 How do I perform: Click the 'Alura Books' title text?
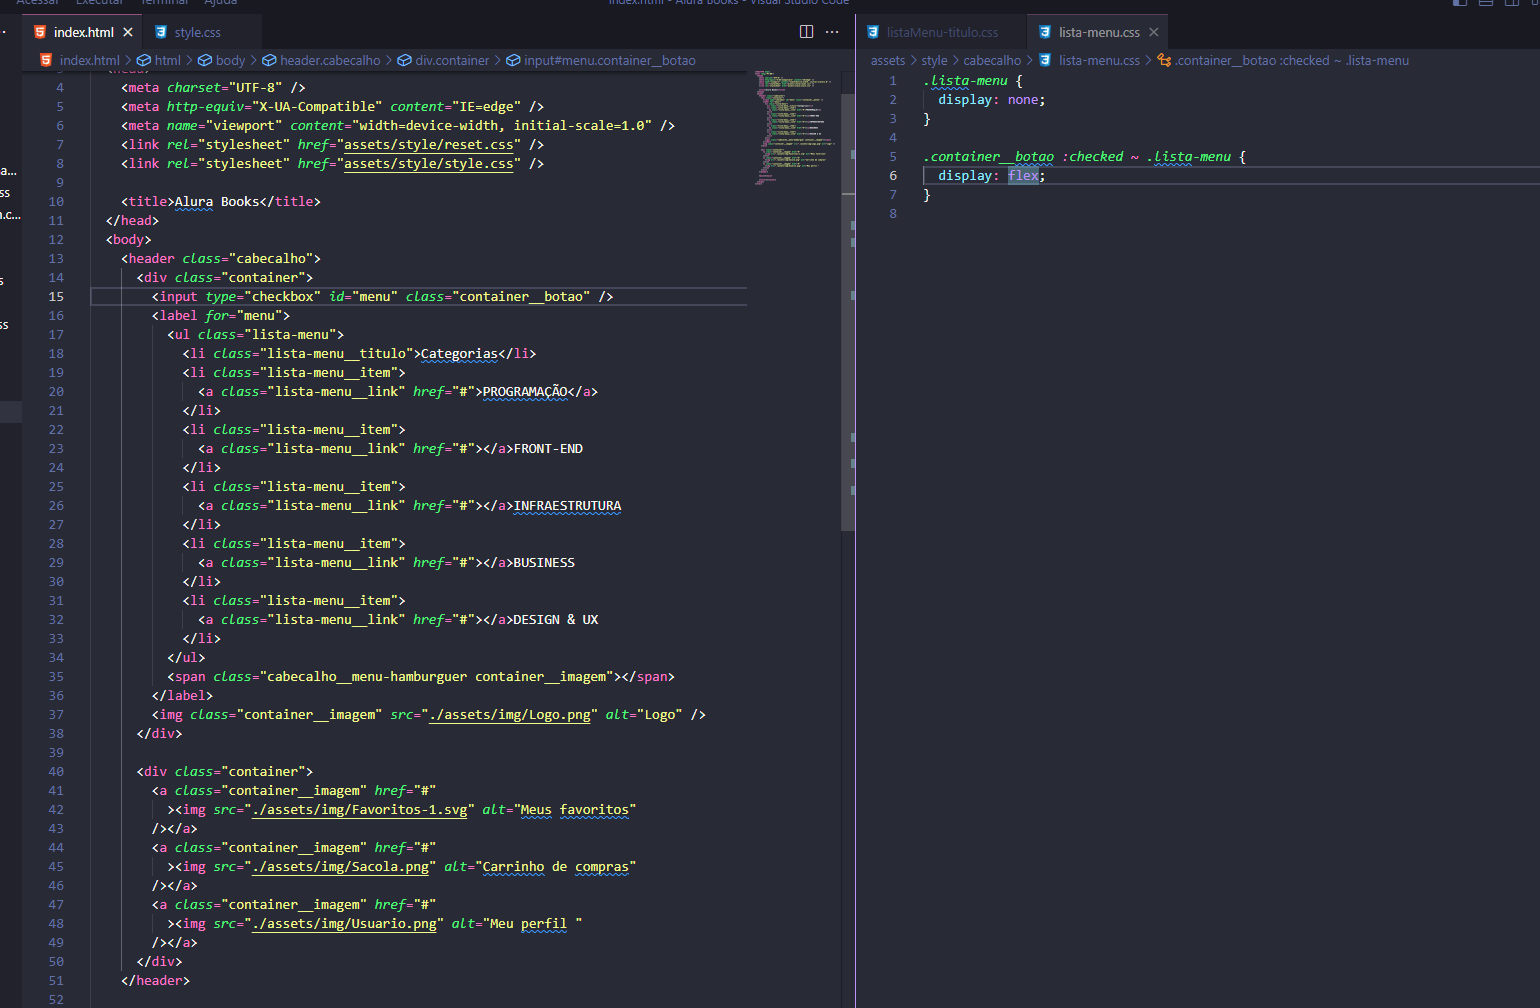tap(217, 202)
